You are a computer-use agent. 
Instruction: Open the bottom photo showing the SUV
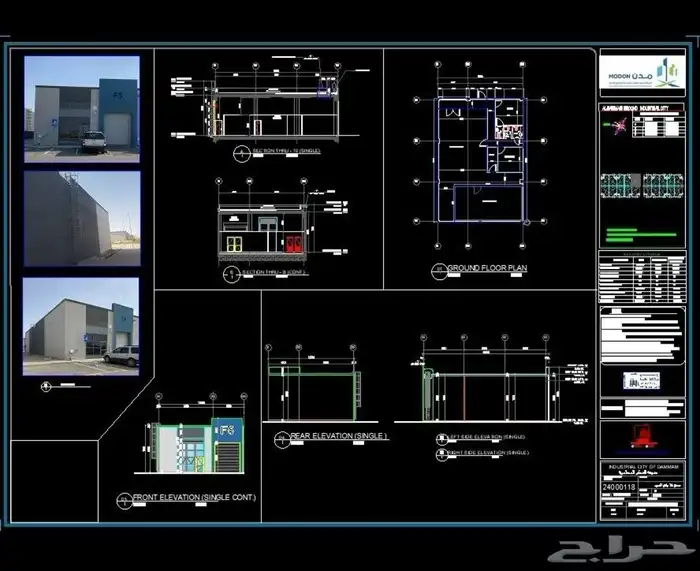[82, 322]
